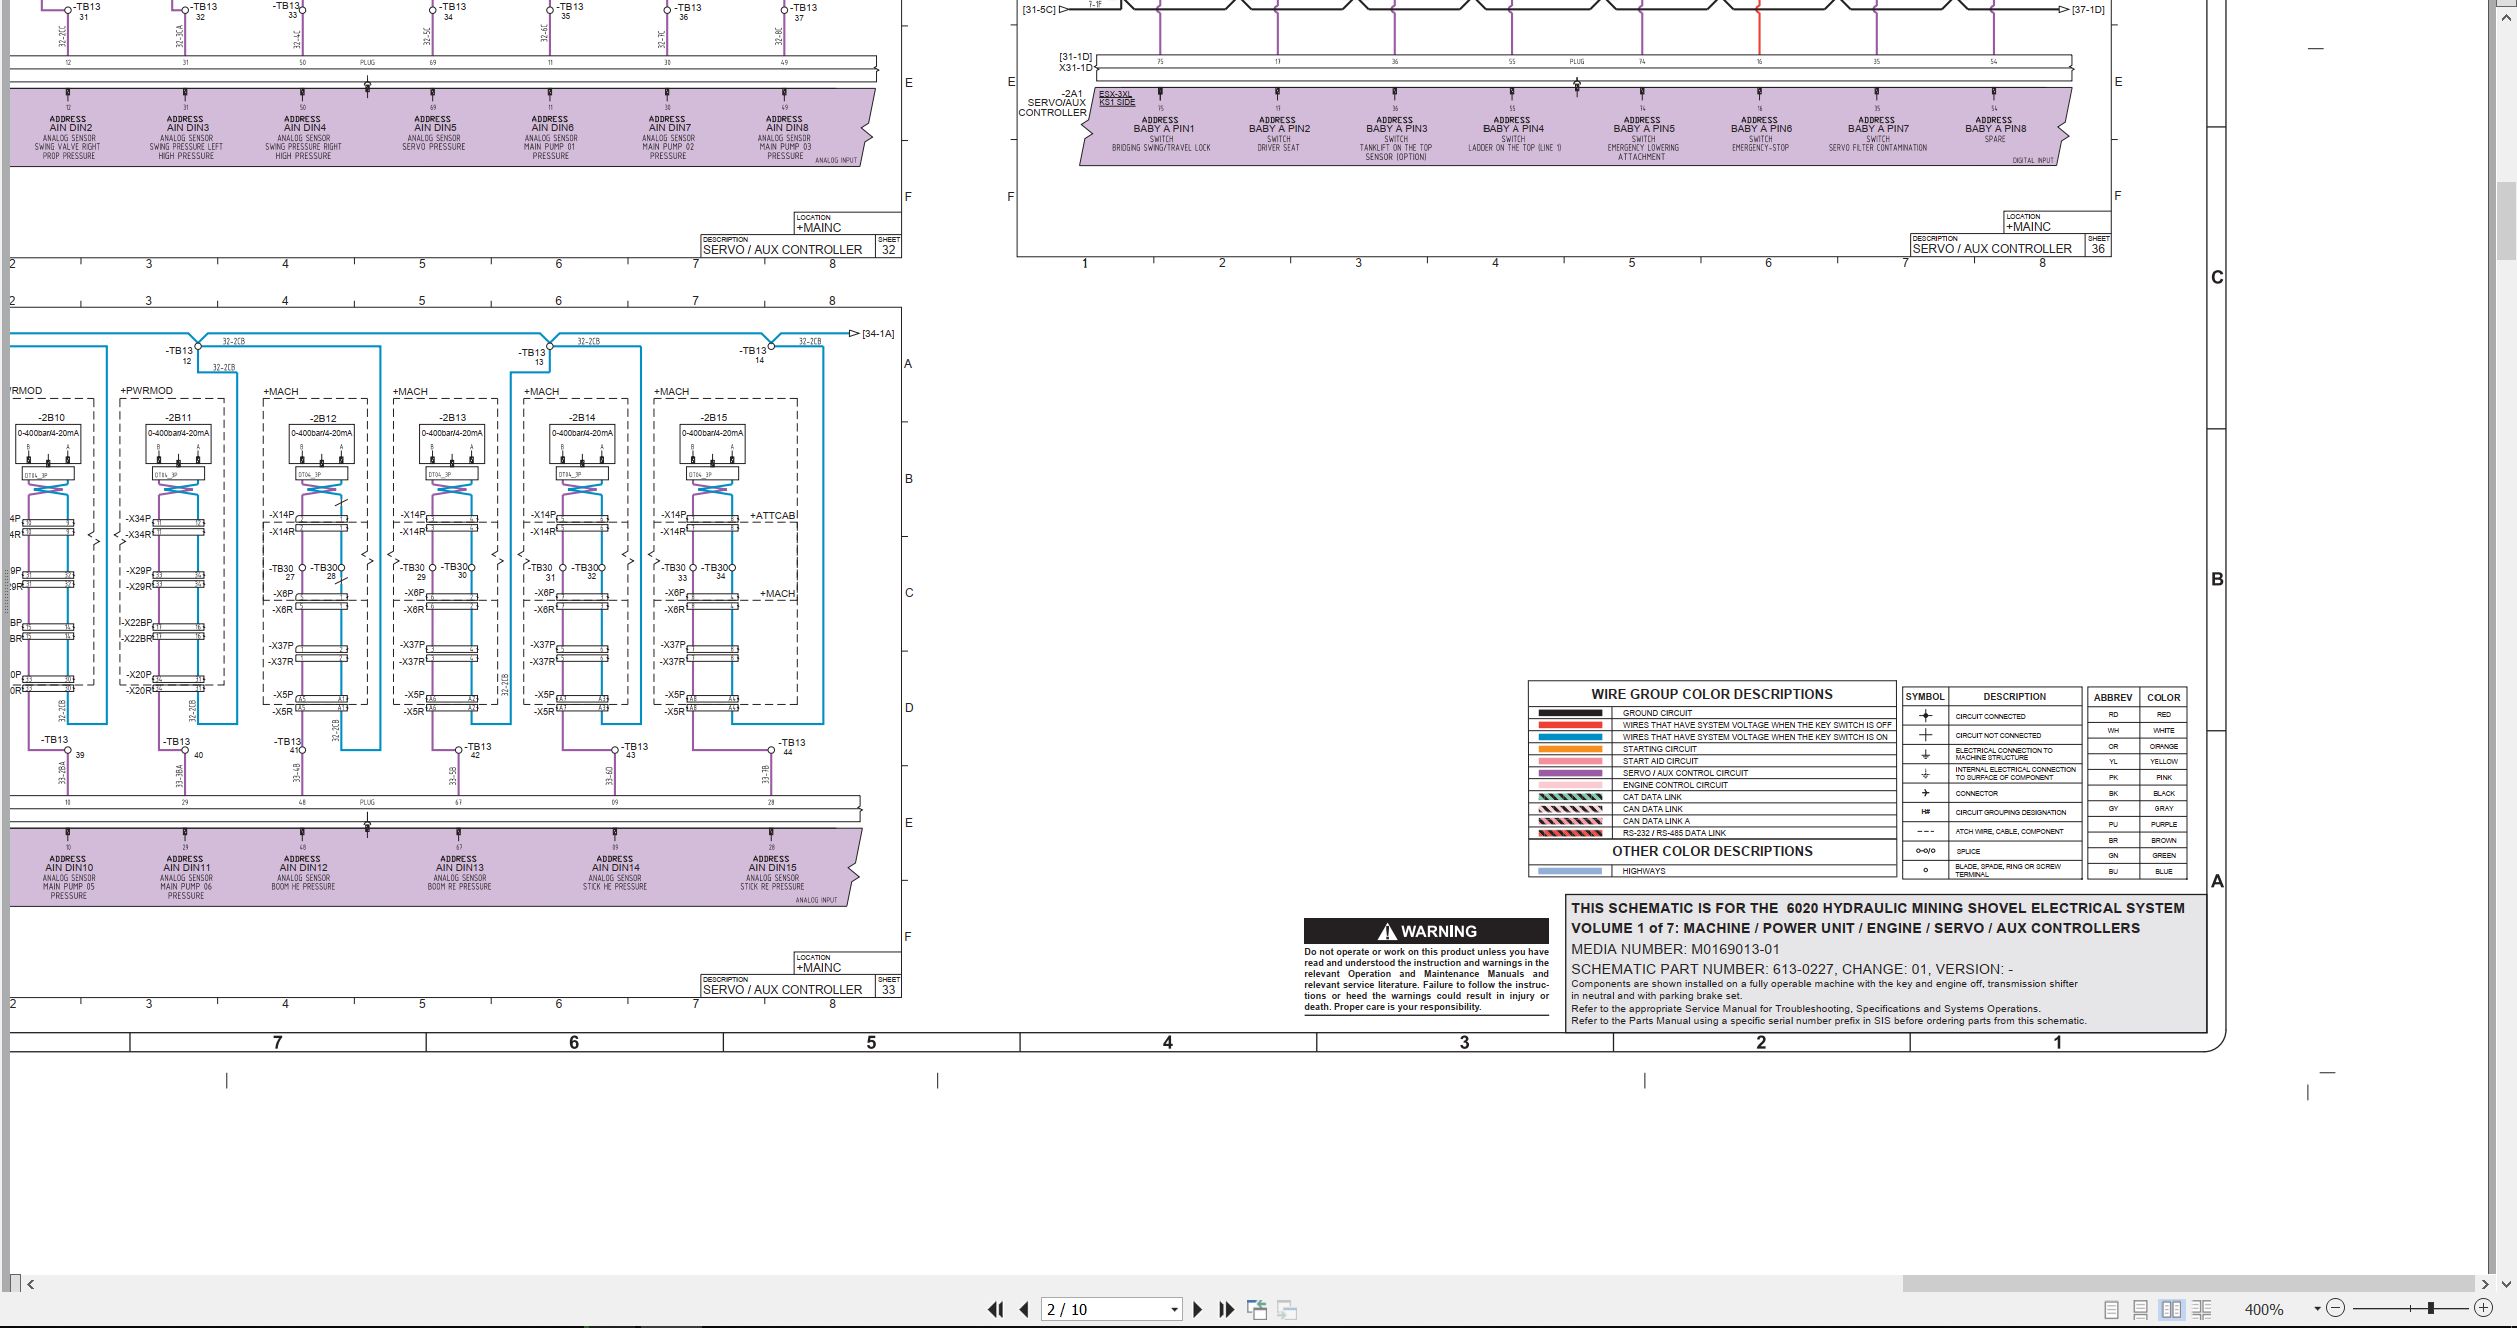This screenshot has width=2517, height=1328.
Task: Click the BABY A PIN1 address block
Action: 1161,134
